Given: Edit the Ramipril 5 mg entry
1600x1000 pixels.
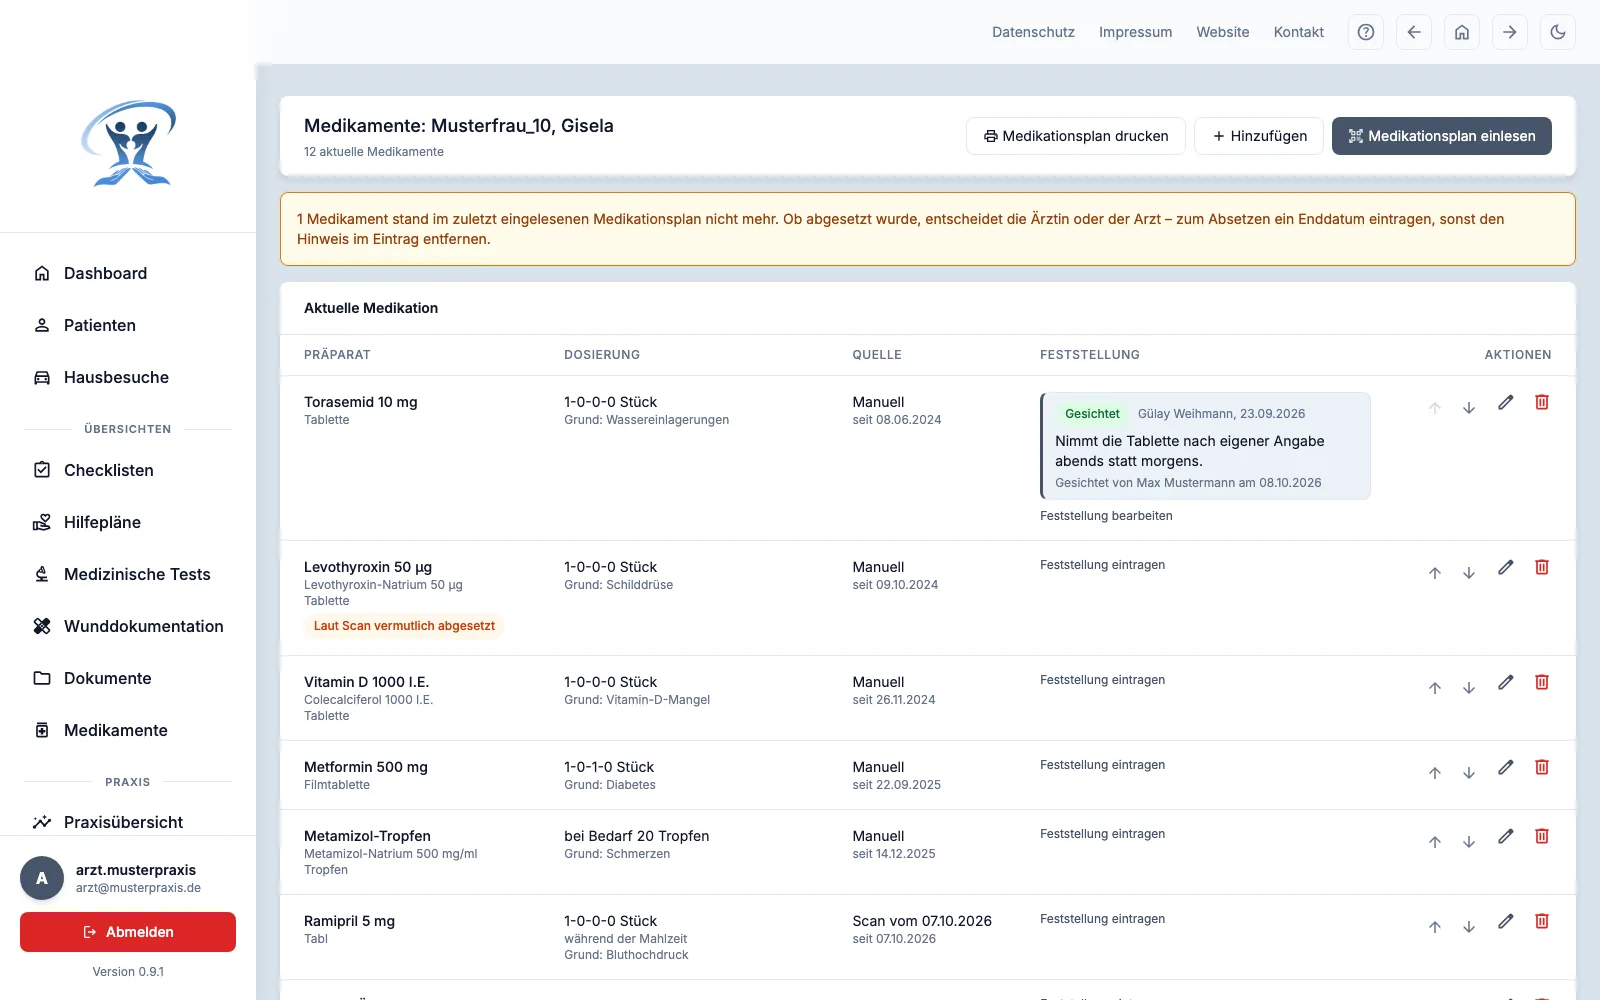Looking at the screenshot, I should click(x=1506, y=921).
